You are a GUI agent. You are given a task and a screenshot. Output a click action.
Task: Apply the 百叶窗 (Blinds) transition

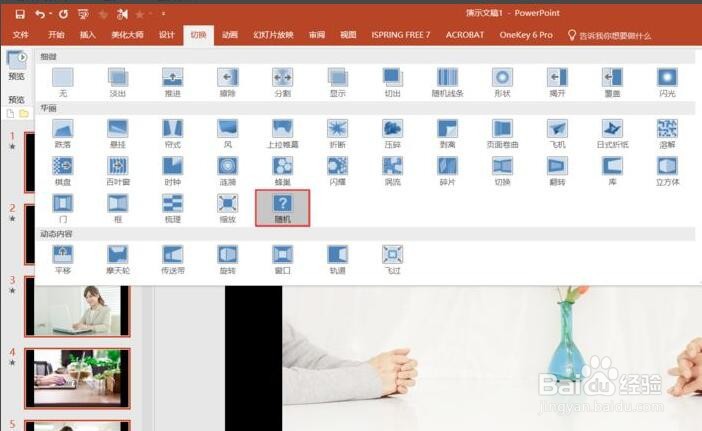point(118,171)
